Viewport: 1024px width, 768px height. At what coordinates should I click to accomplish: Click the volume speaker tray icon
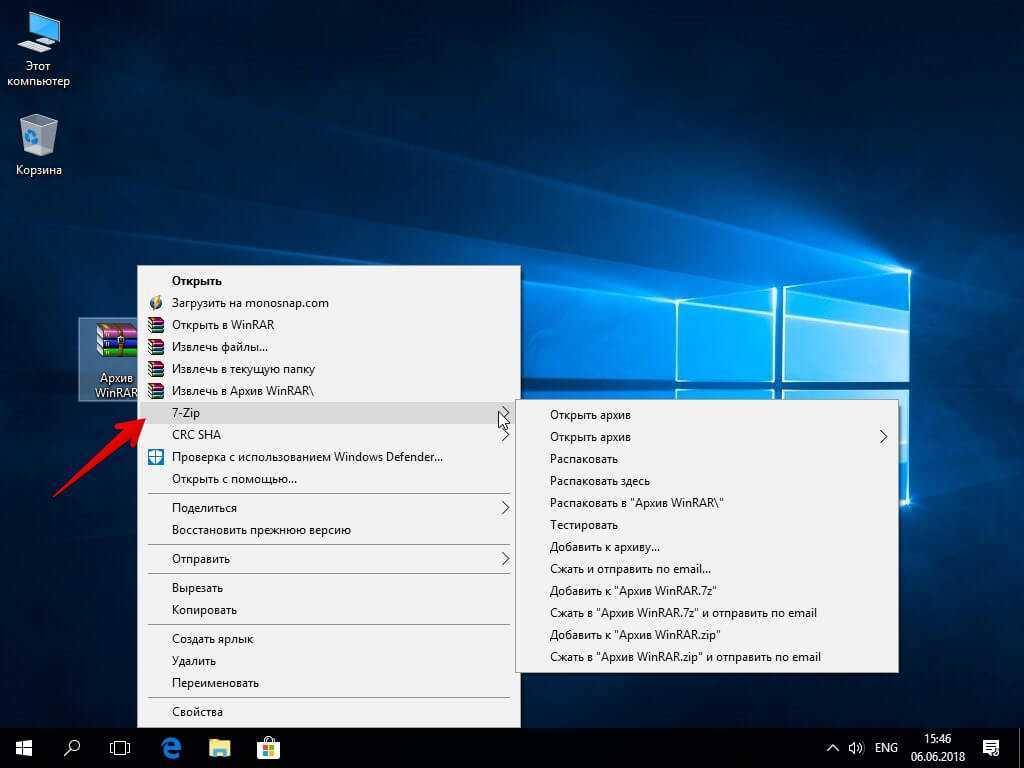(856, 748)
